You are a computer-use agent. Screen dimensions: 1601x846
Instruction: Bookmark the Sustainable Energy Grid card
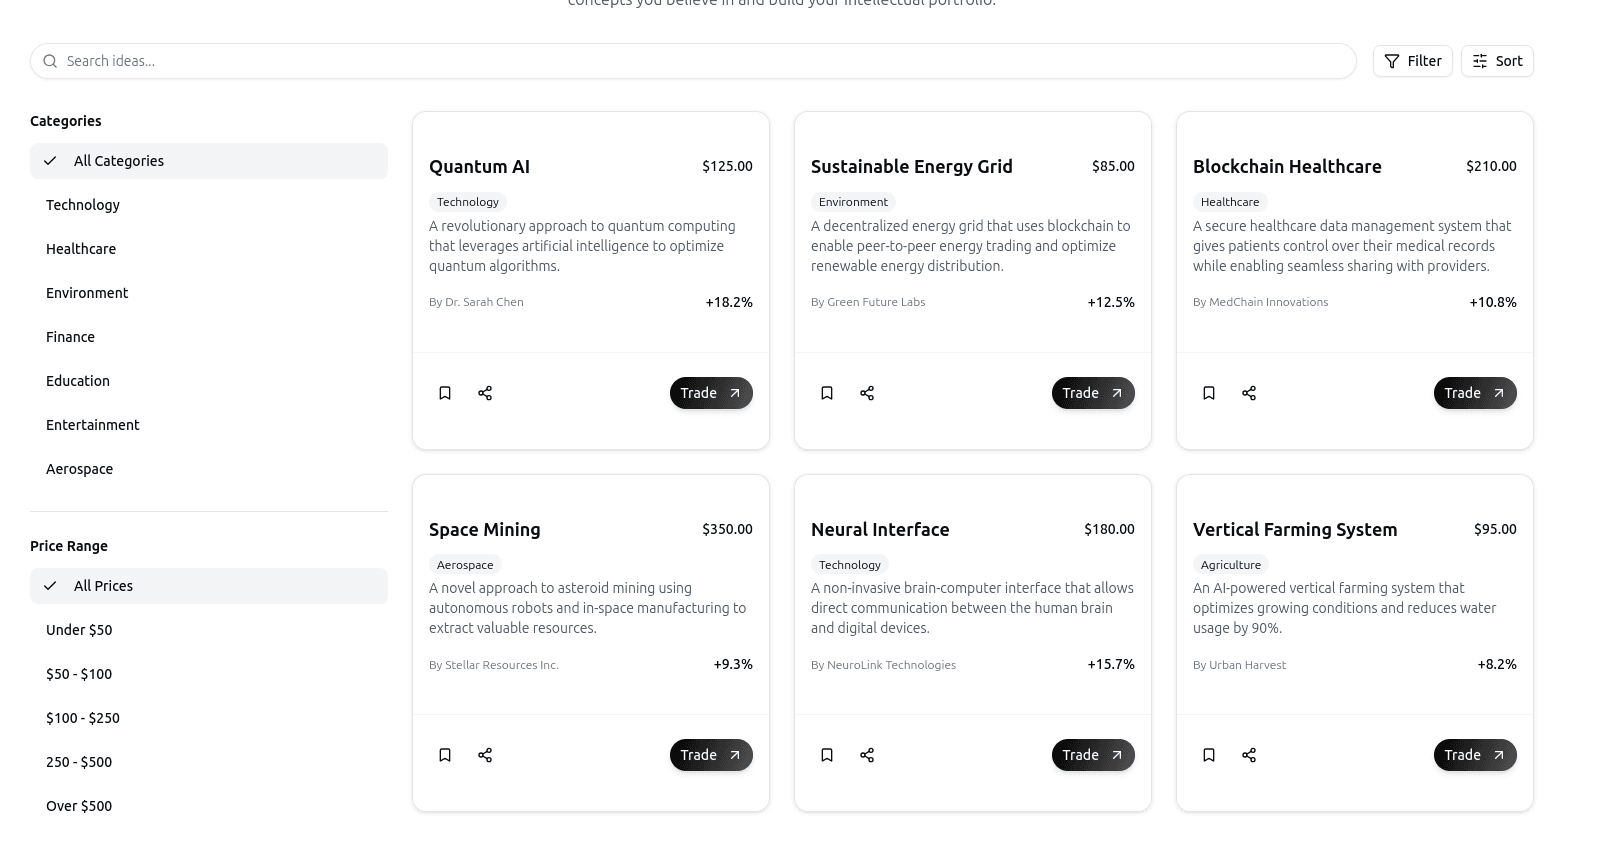tap(827, 393)
